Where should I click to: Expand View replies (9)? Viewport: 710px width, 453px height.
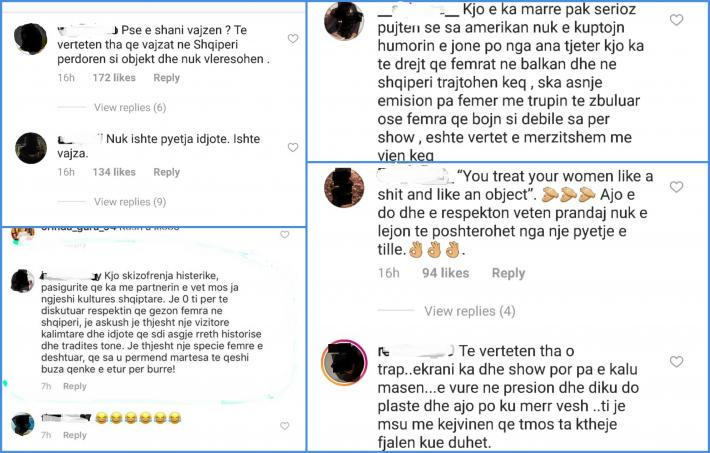[130, 202]
